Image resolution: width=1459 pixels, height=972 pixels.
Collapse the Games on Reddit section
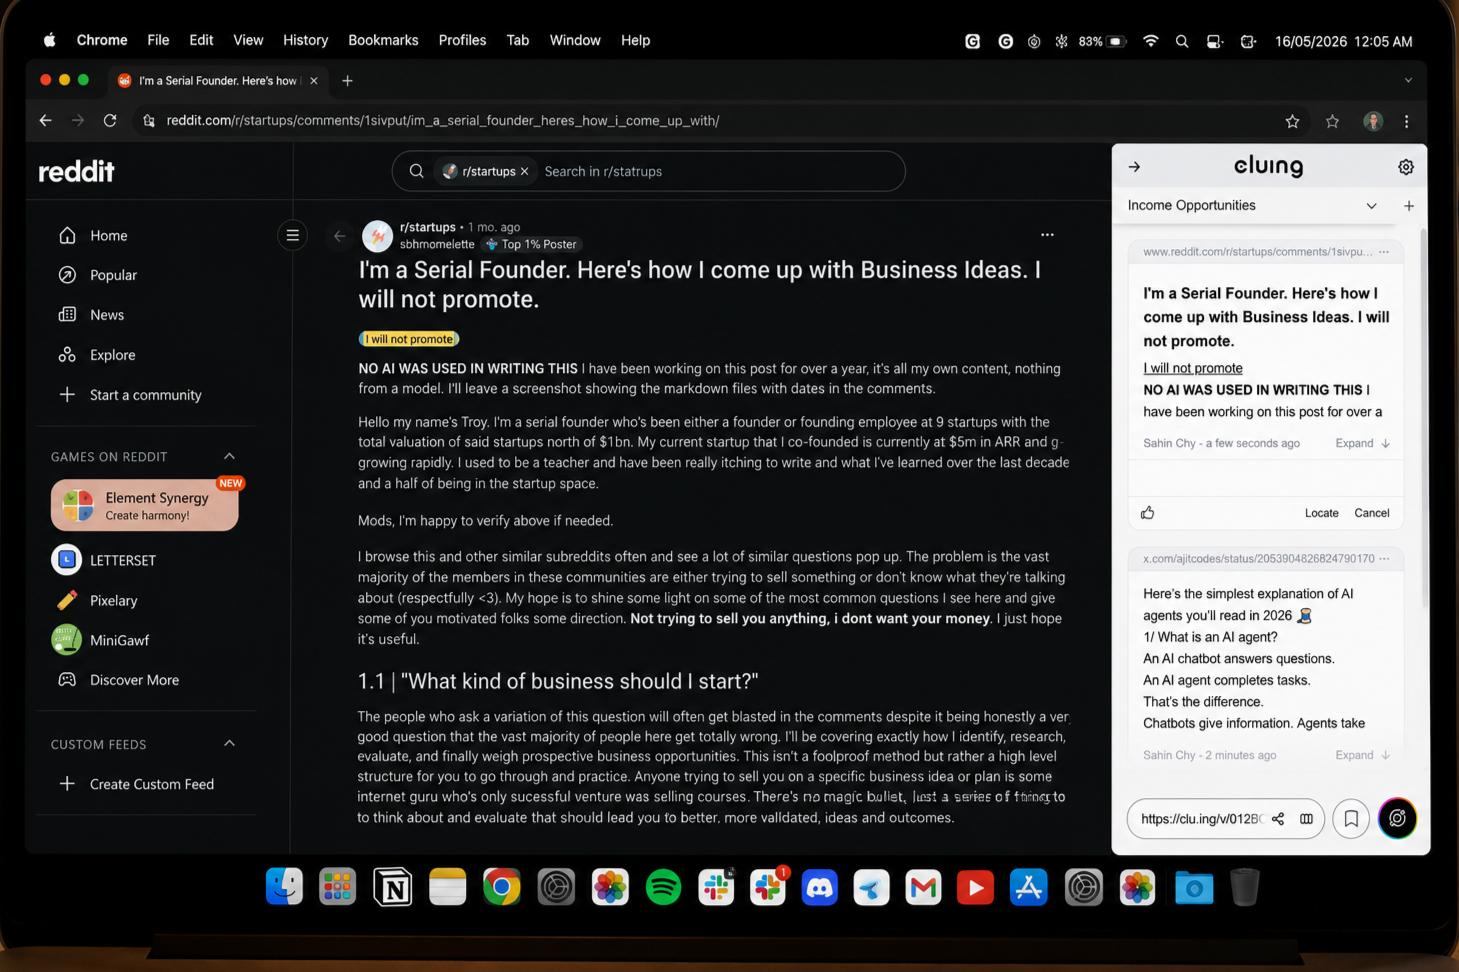(x=229, y=456)
